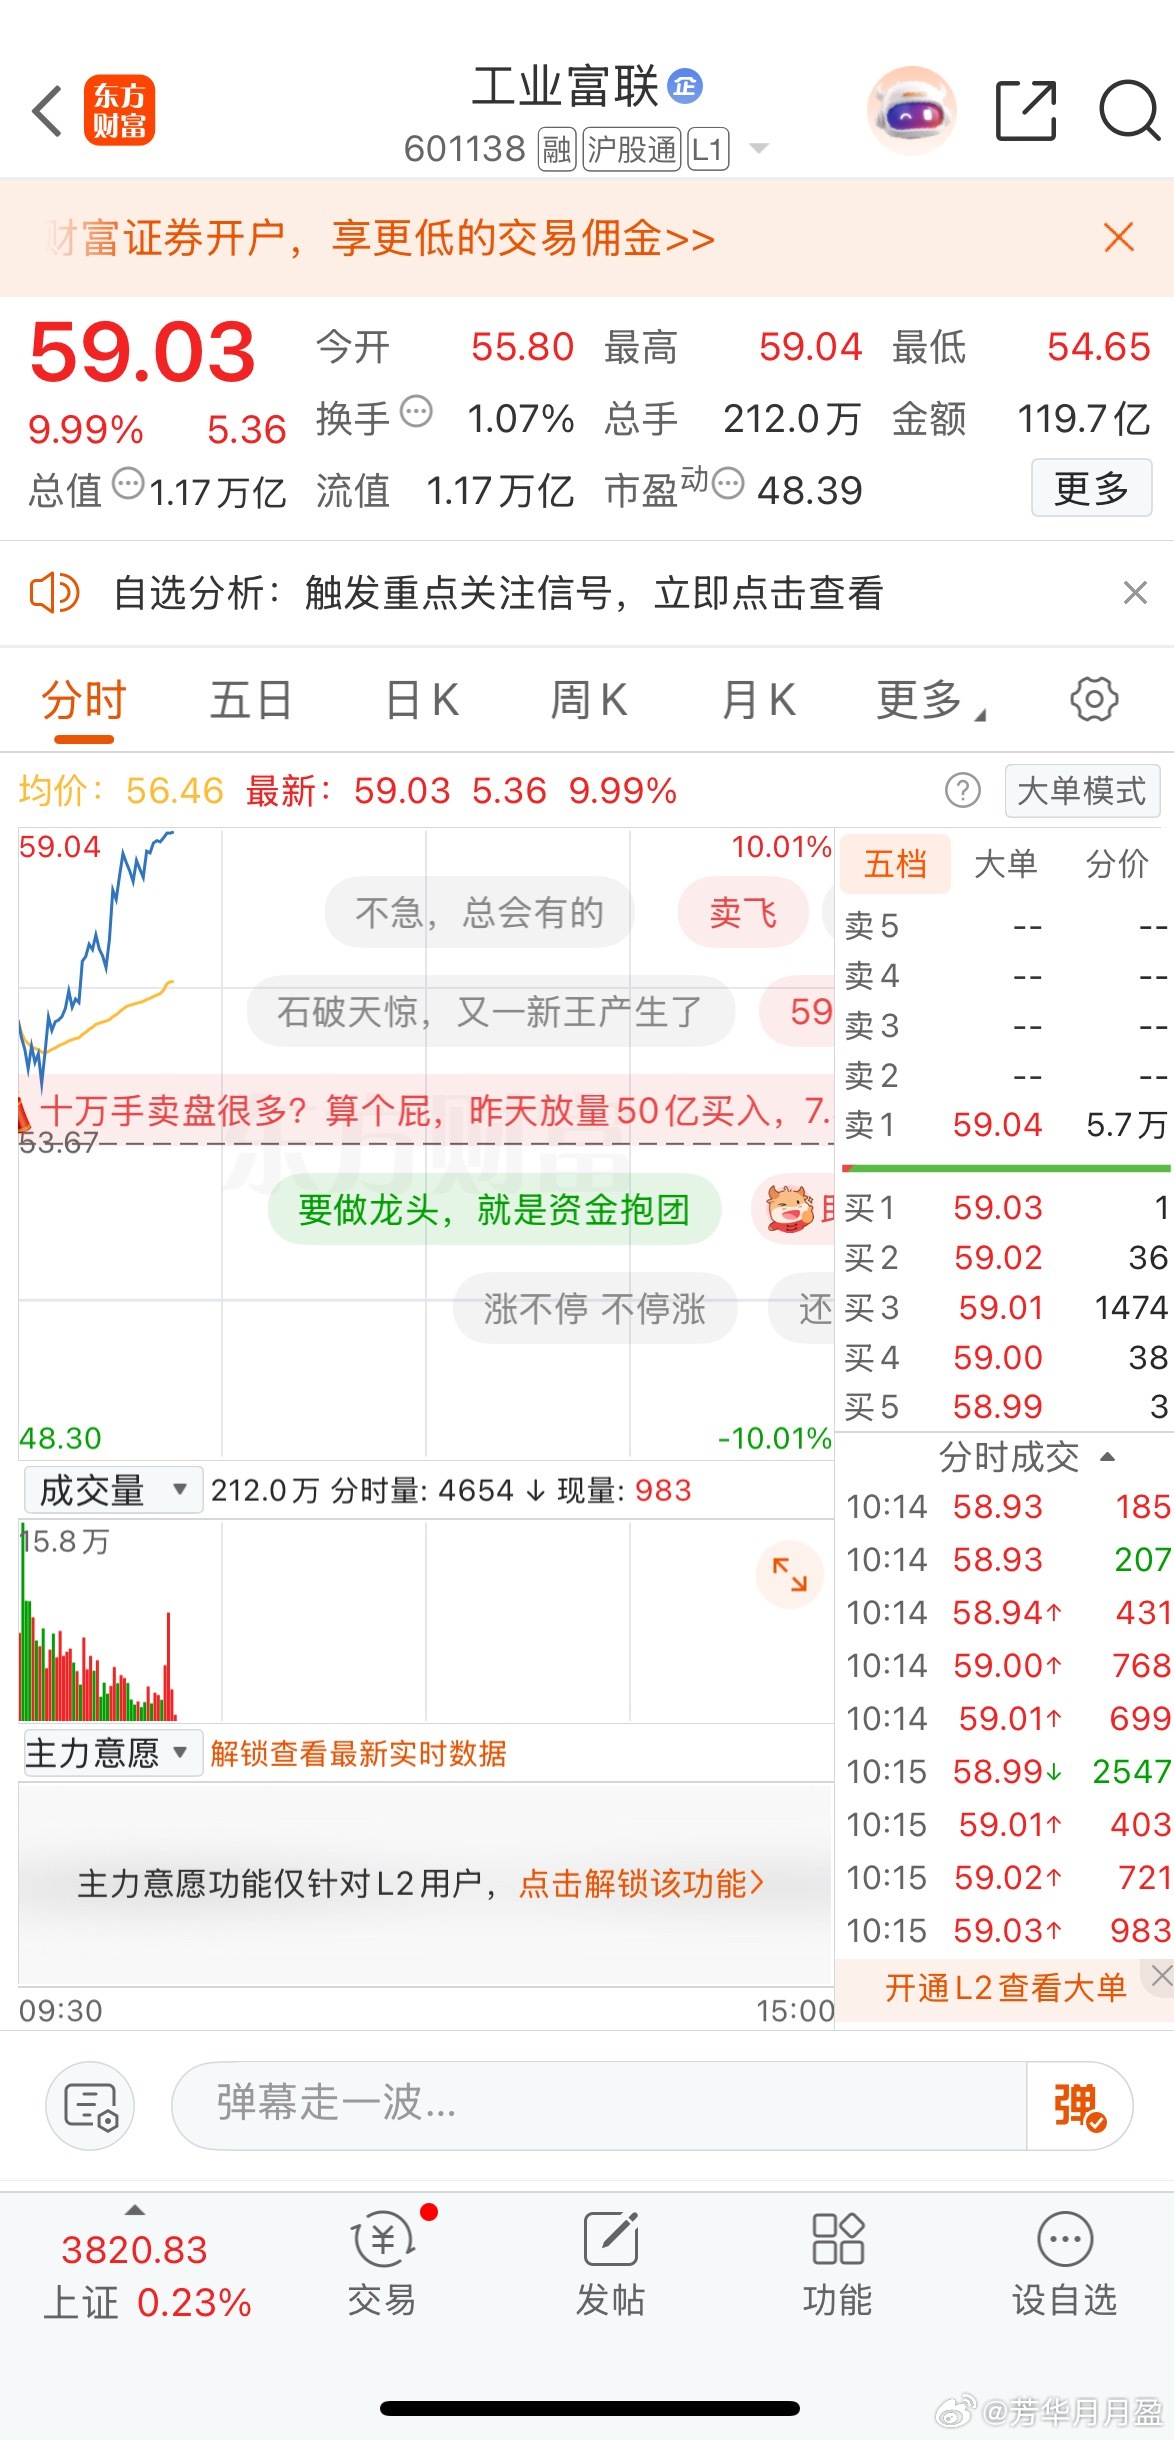Tap 卖飞 bullet comment

(x=743, y=912)
